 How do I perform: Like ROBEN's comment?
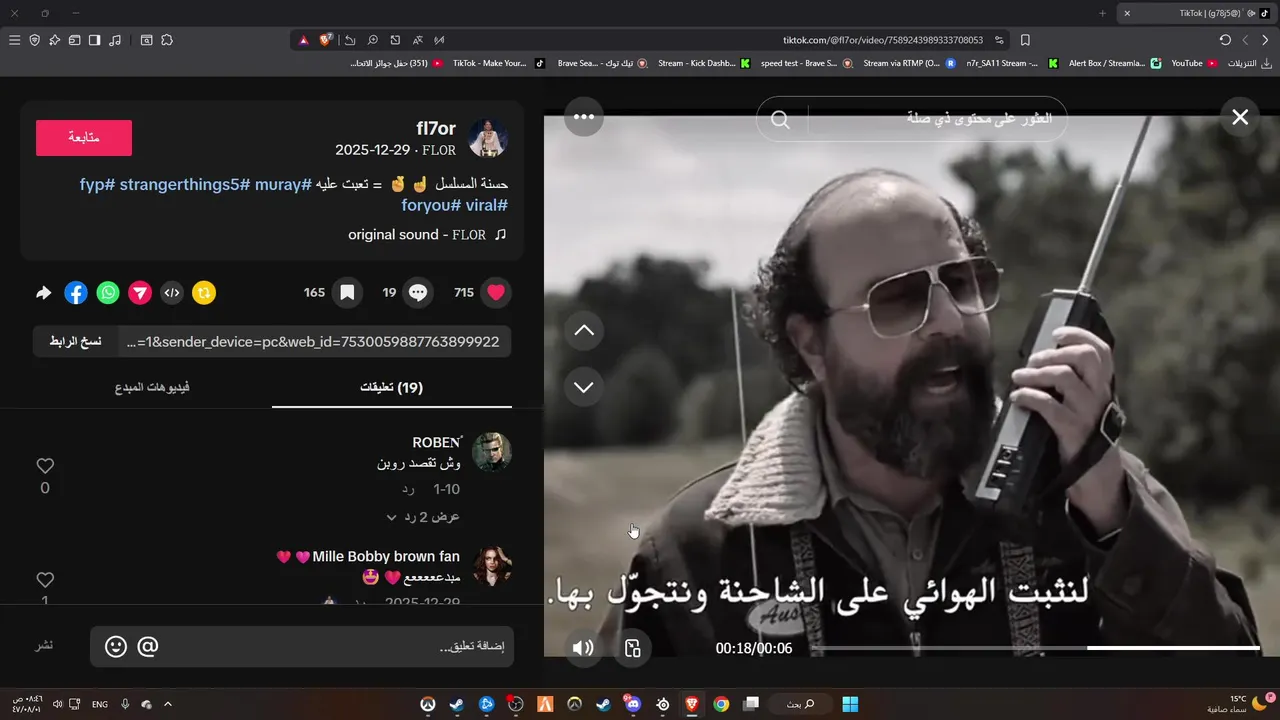(45, 466)
